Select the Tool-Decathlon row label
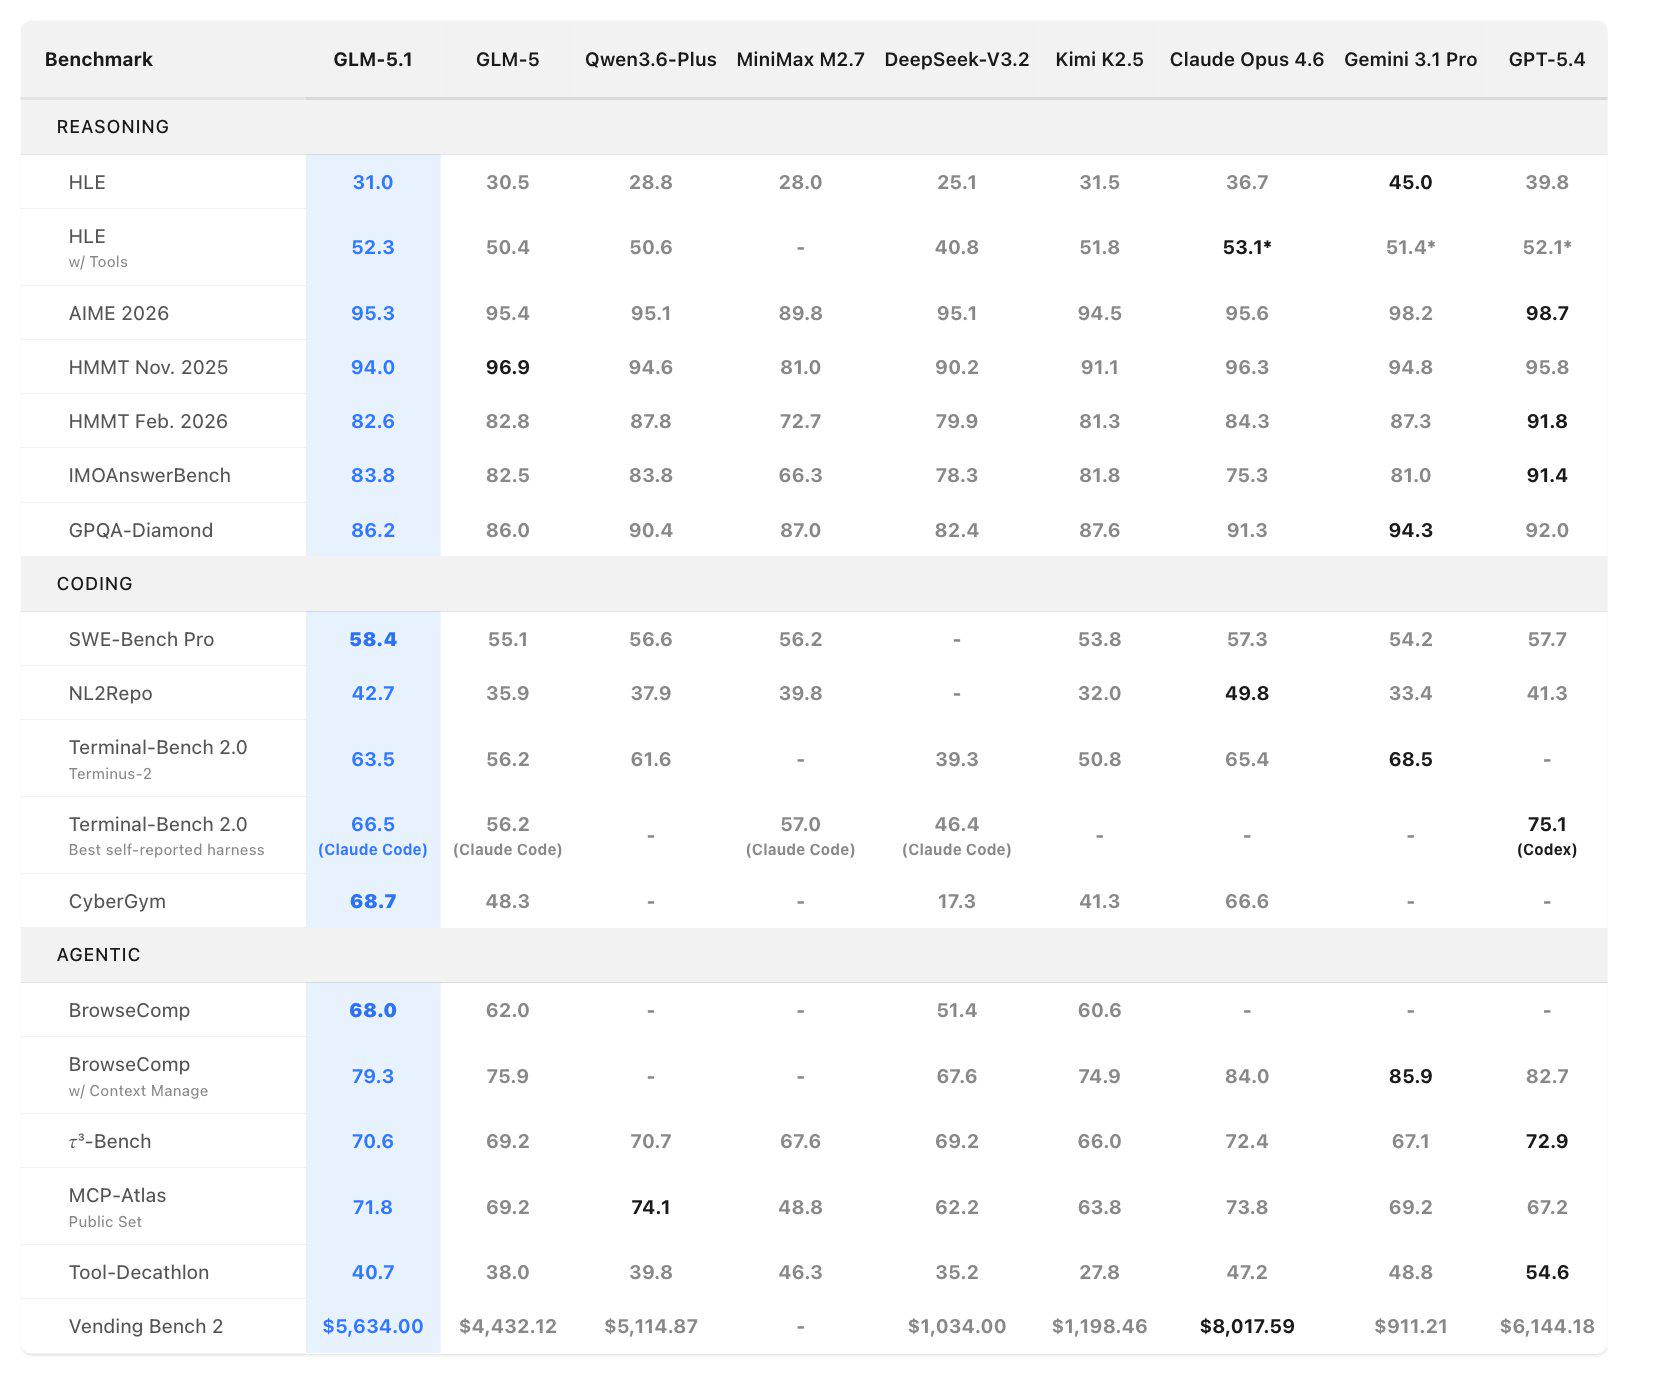Viewport: 1662px width, 1392px height. click(x=139, y=1272)
